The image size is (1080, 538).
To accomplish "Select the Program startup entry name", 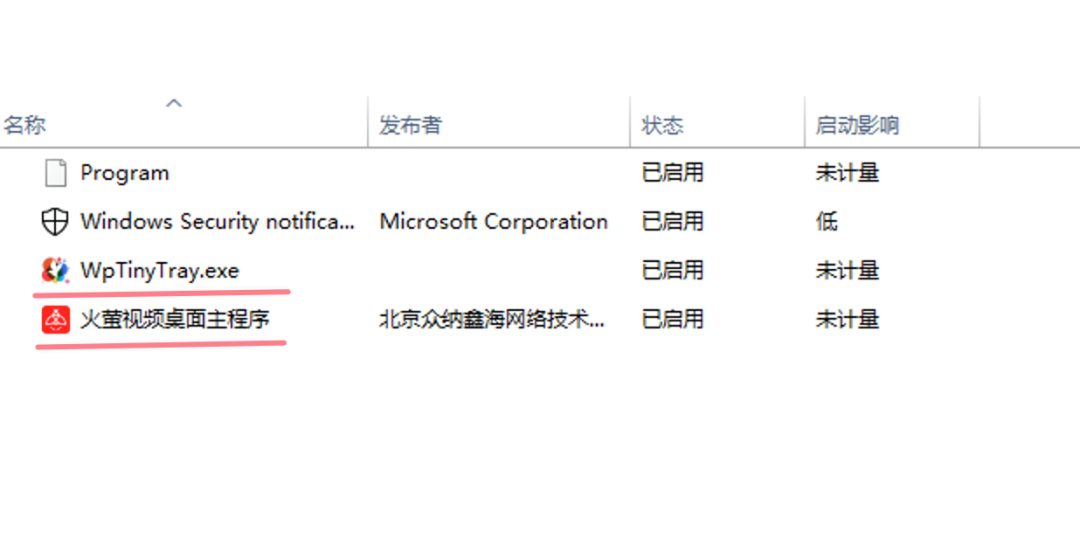I will [125, 172].
